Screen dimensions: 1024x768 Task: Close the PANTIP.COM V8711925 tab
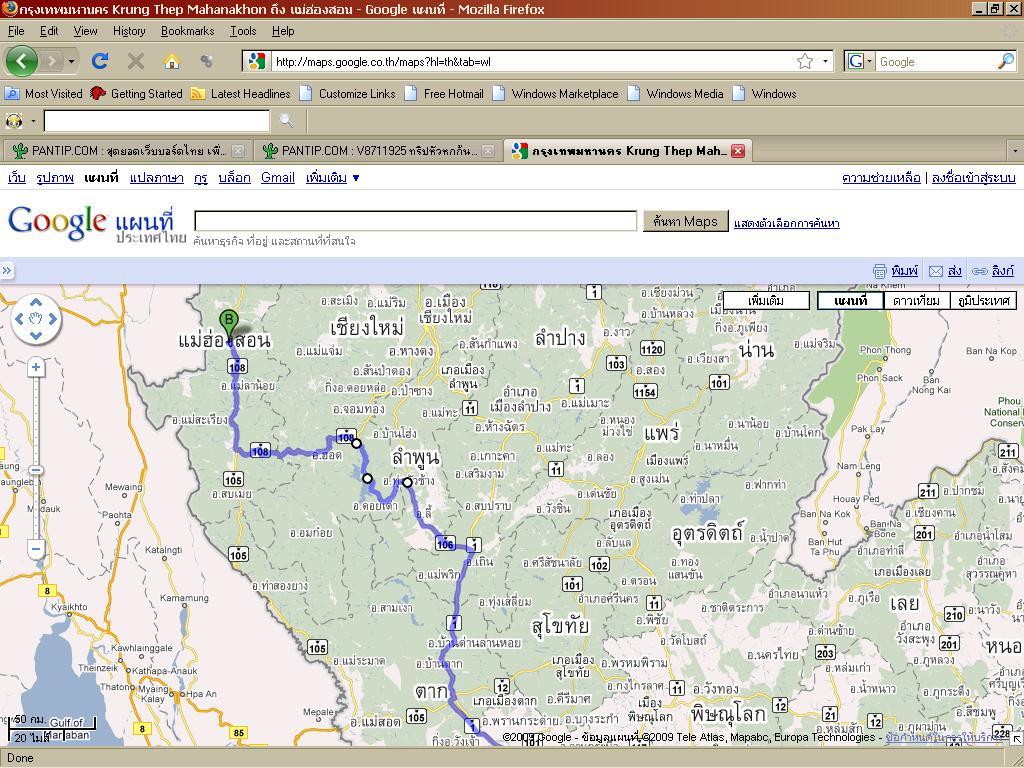[488, 151]
